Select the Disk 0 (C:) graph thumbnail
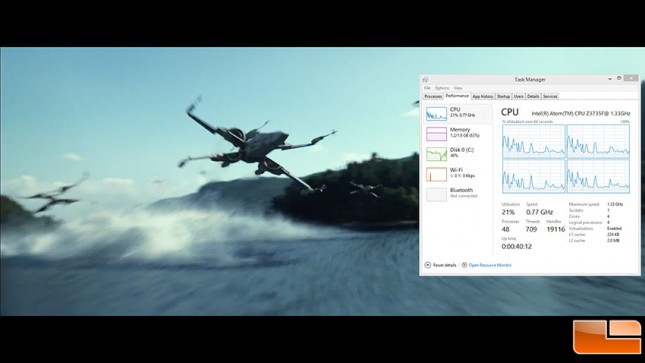 pos(436,154)
